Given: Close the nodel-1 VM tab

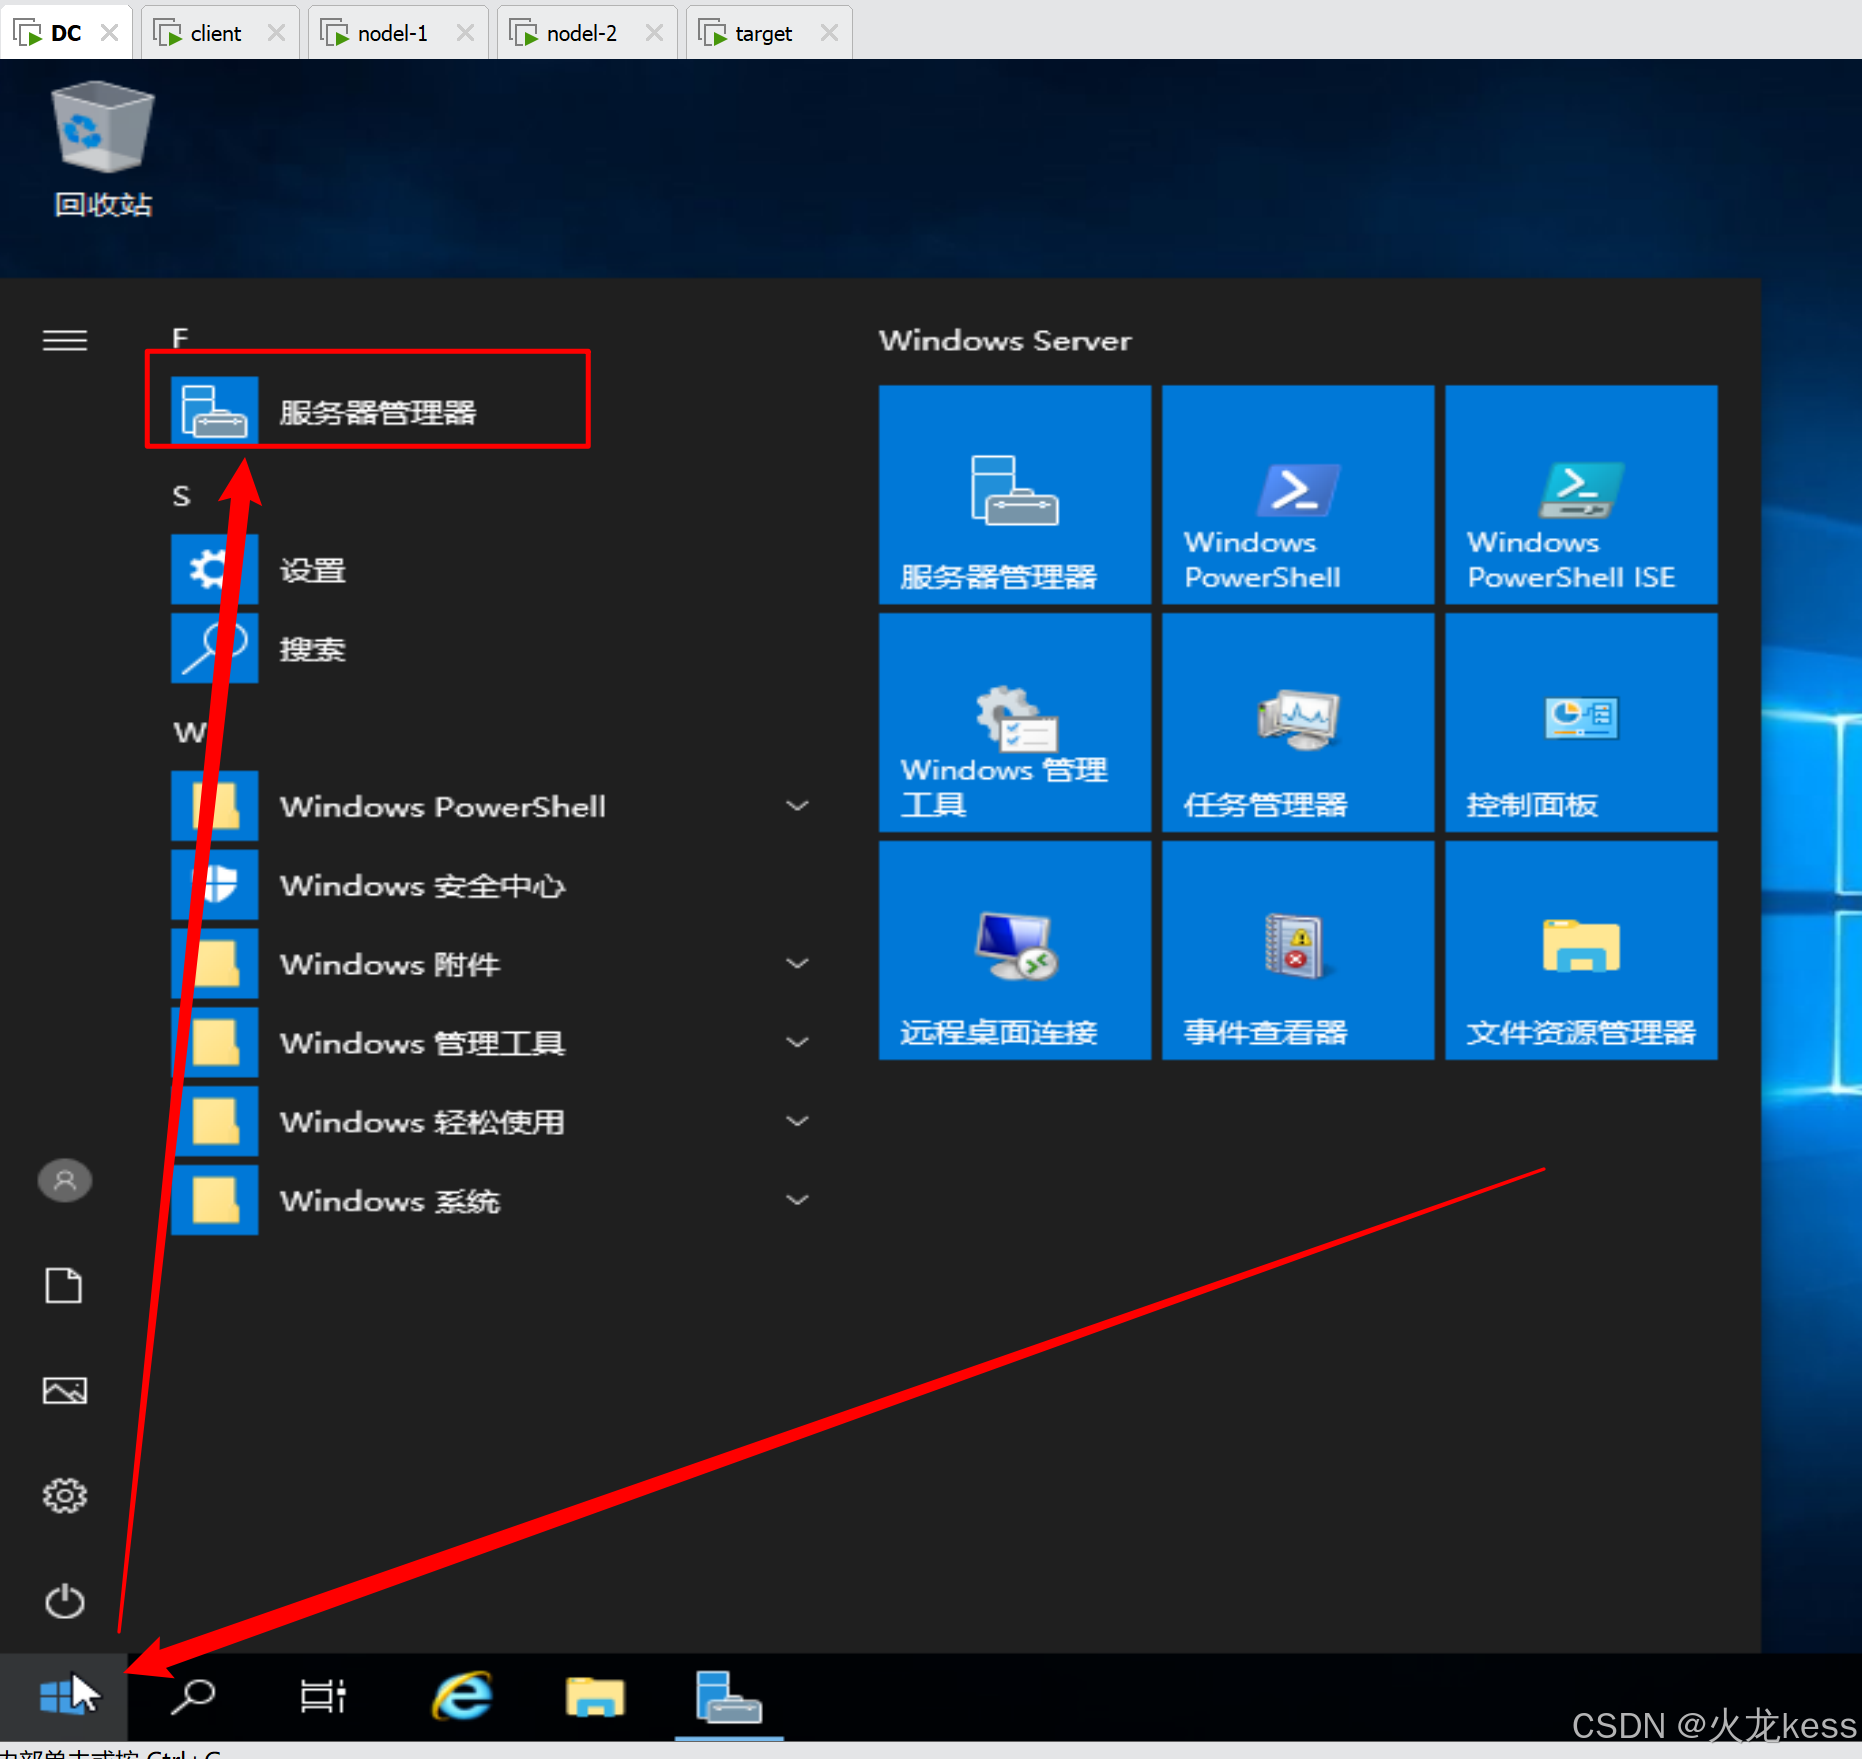Looking at the screenshot, I should pyautogui.click(x=465, y=33).
